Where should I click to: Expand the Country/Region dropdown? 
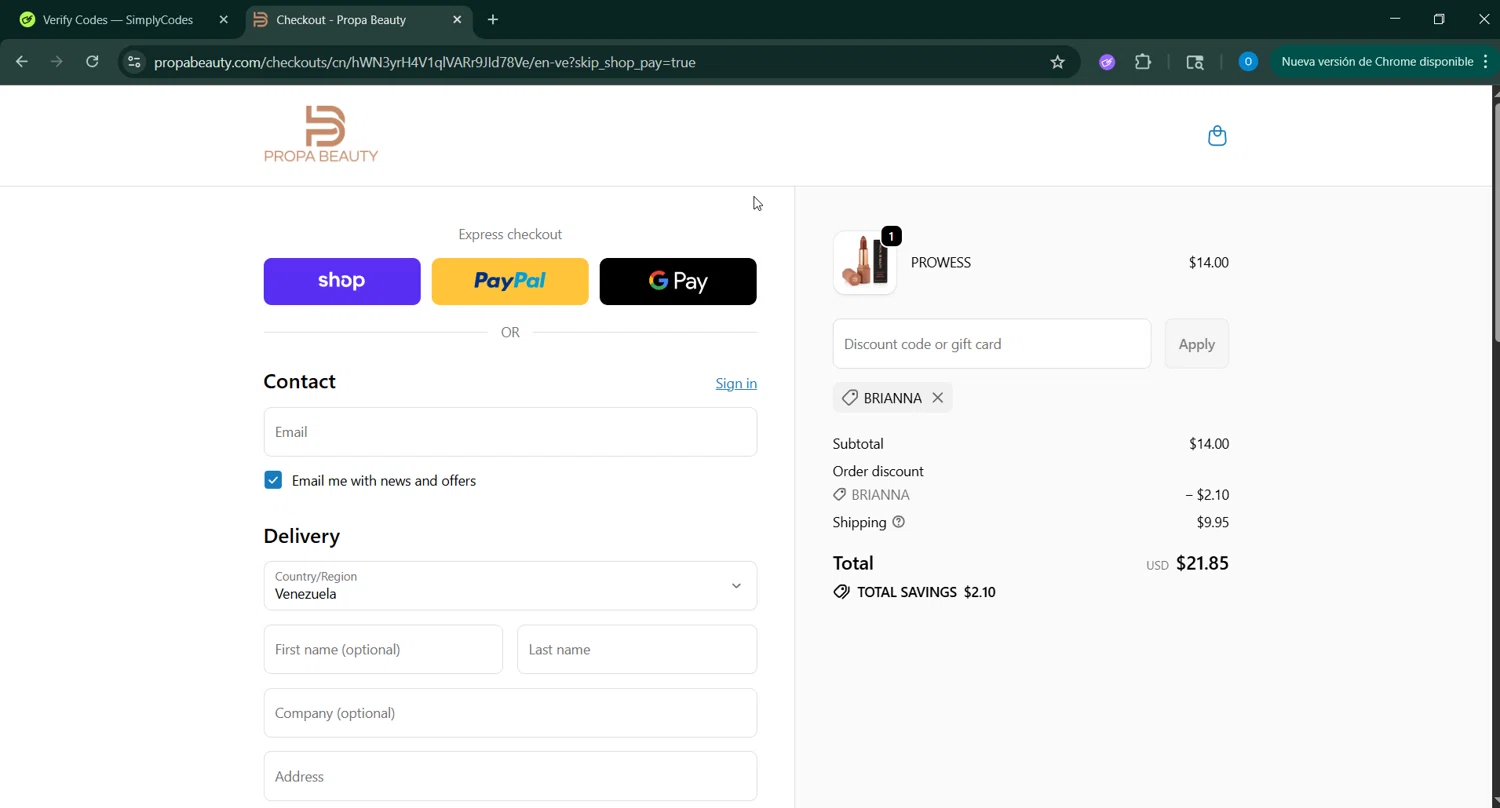tap(510, 586)
